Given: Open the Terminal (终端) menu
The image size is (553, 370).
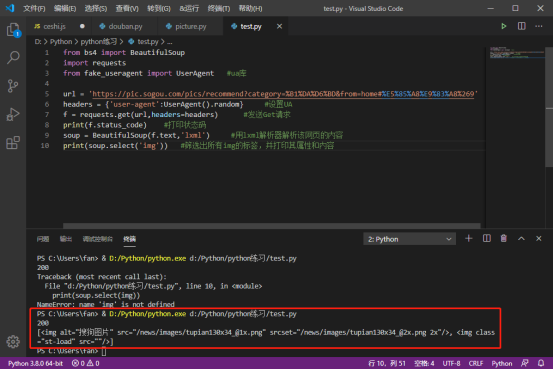Looking at the screenshot, I should click(219, 8).
